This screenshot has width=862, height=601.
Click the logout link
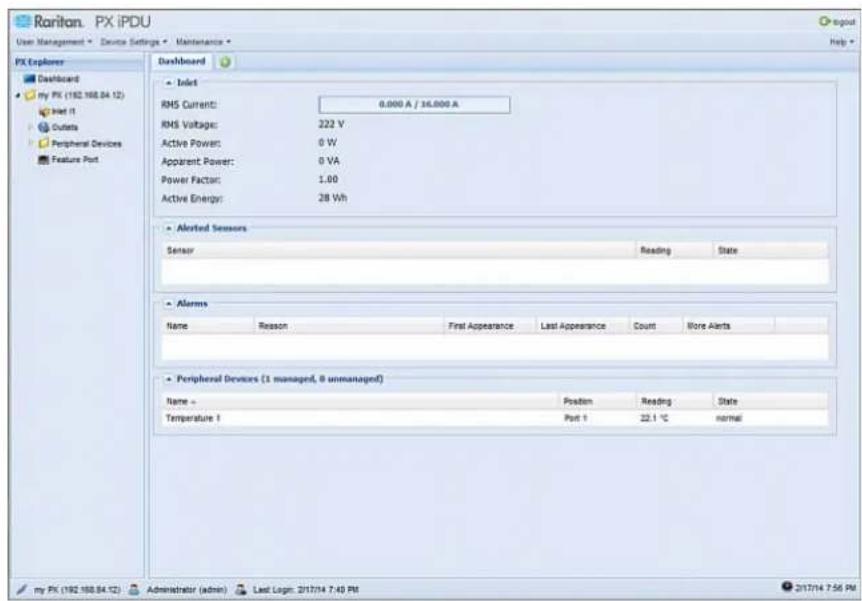844,22
